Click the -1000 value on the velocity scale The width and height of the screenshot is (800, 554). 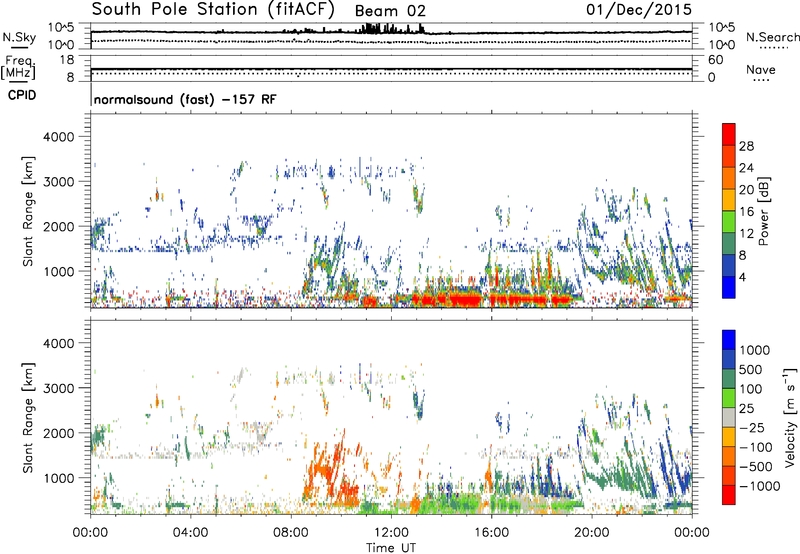coord(759,486)
